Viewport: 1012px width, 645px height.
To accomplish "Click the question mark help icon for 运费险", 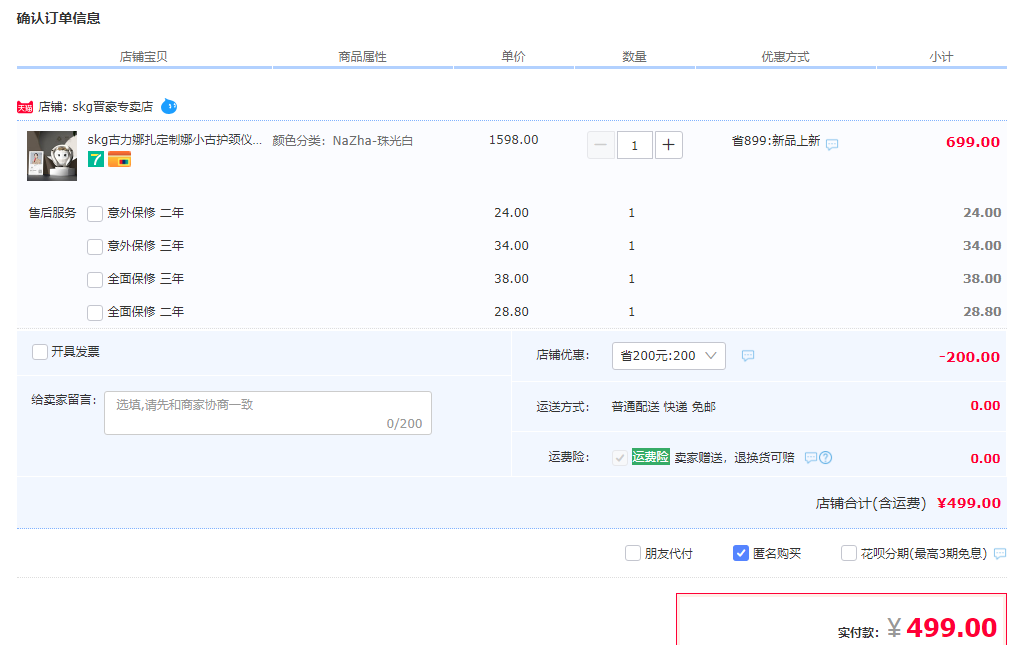I will (x=825, y=458).
